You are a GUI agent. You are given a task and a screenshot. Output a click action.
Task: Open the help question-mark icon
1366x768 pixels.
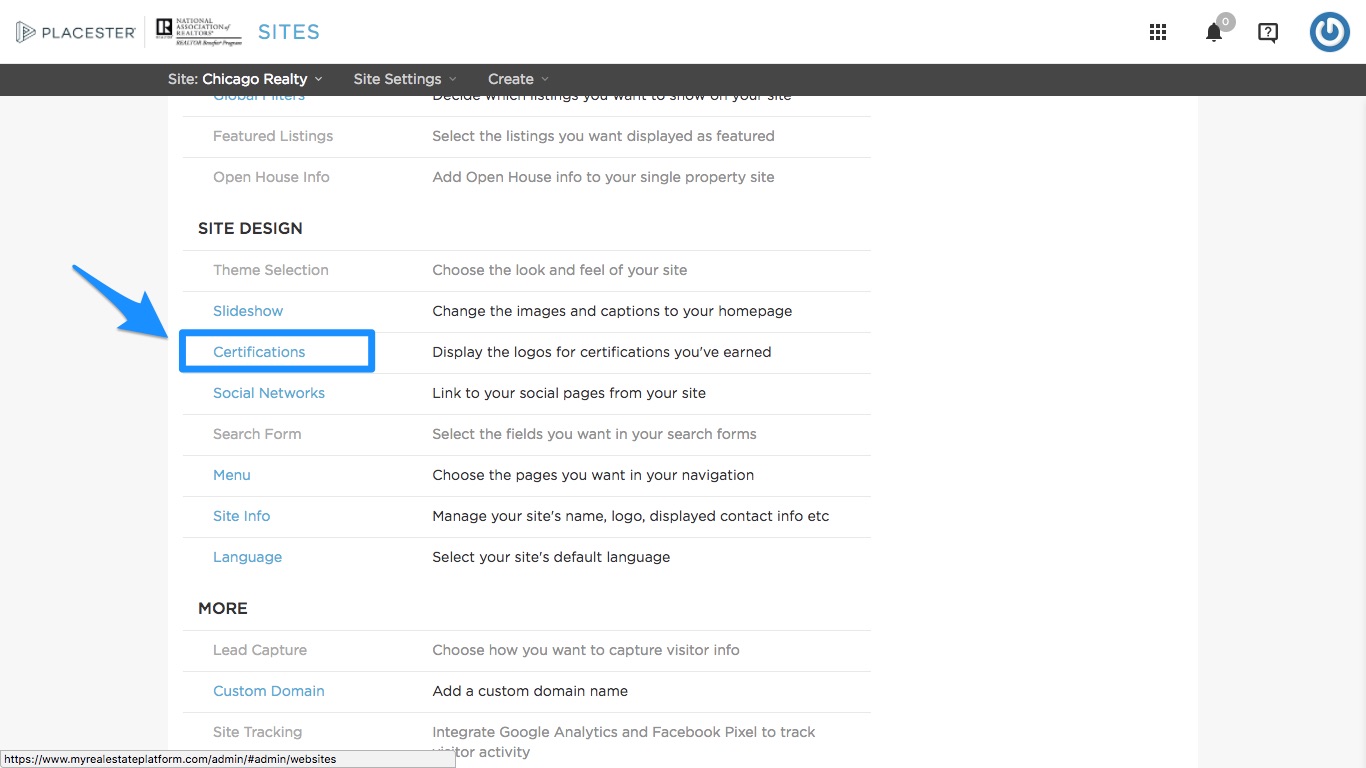[x=1268, y=32]
